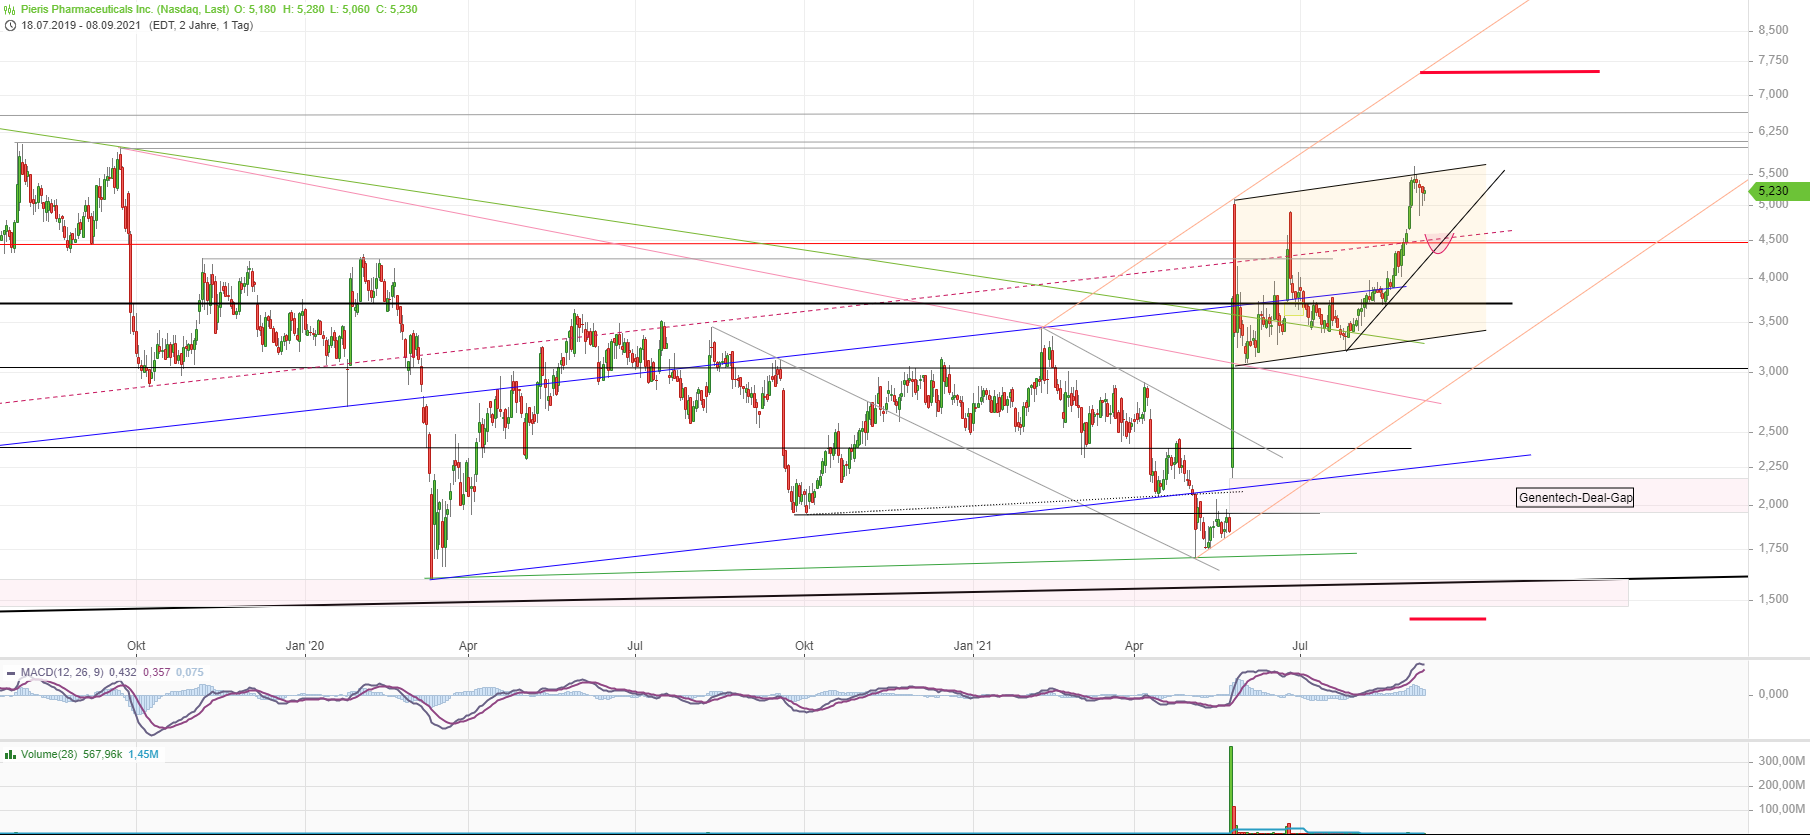Select the 18.07.2019 - 08.09.2021 date range text

(x=81, y=26)
